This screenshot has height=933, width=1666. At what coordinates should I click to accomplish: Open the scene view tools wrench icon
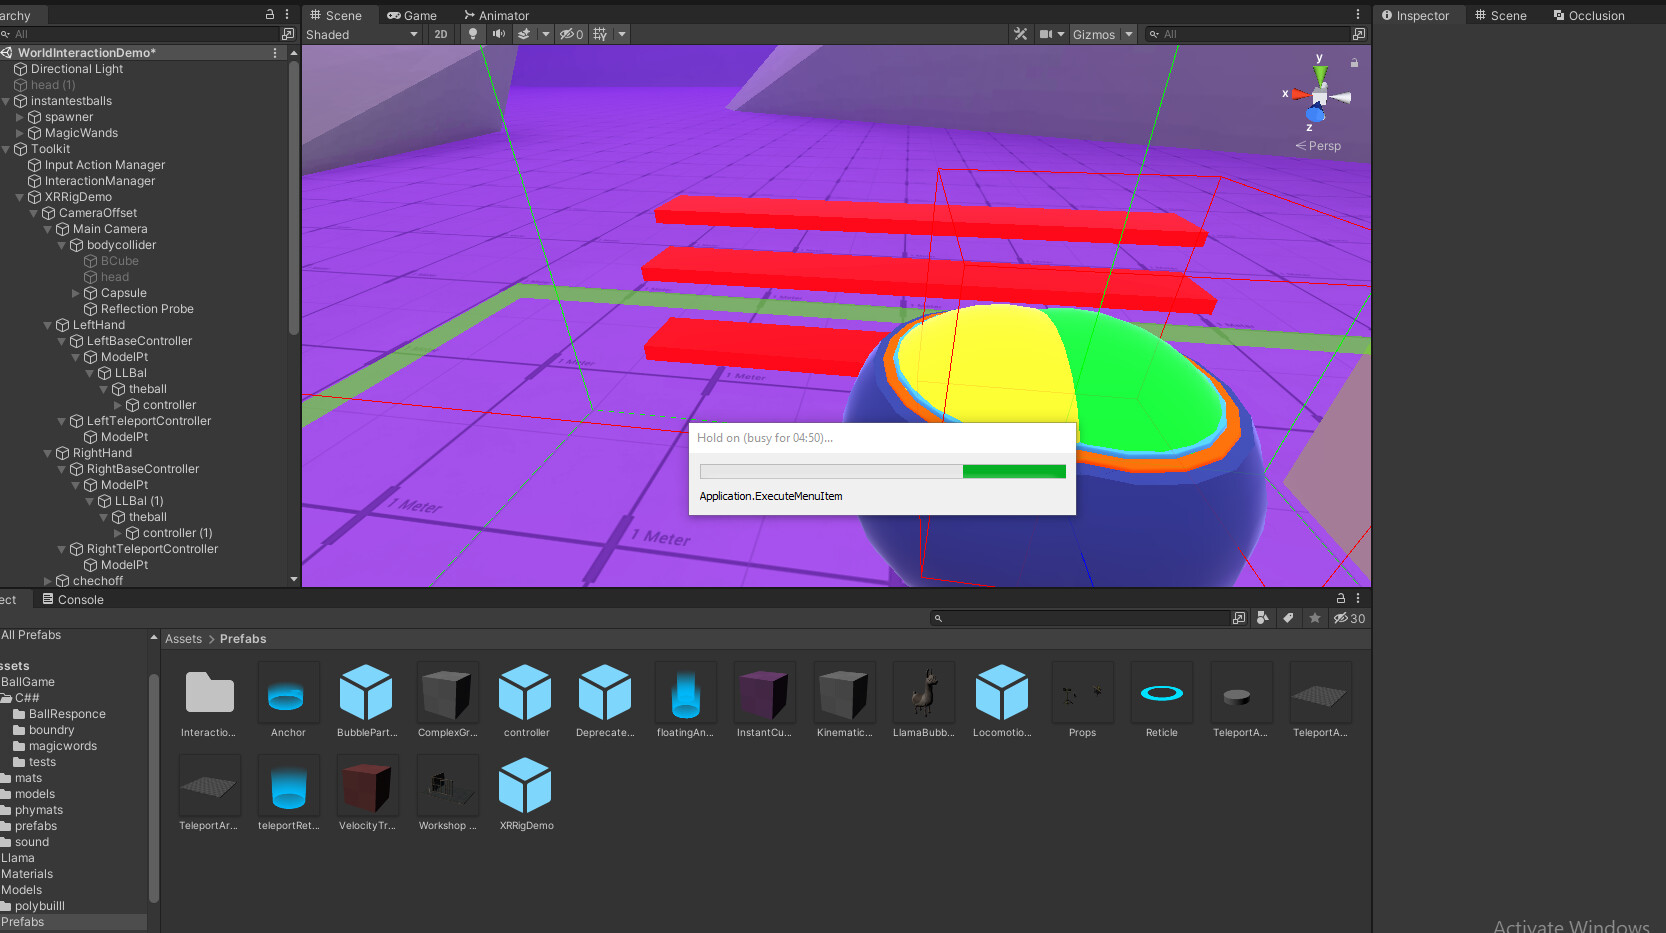1020,33
